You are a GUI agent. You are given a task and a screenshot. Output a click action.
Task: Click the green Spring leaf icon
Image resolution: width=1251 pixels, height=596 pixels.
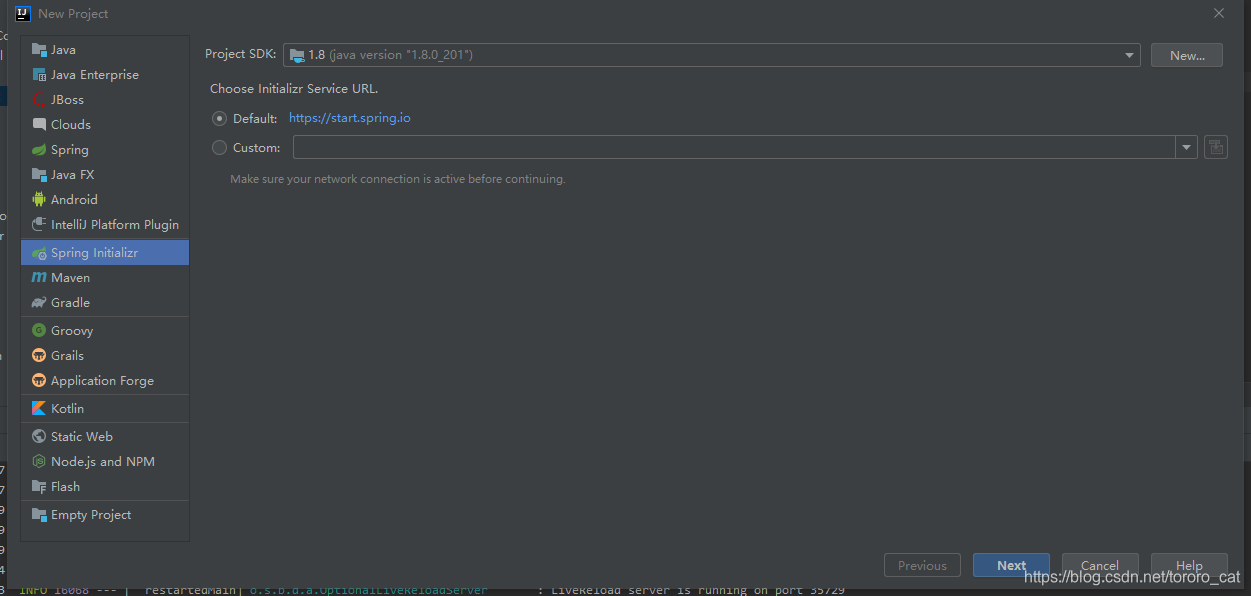coord(39,149)
